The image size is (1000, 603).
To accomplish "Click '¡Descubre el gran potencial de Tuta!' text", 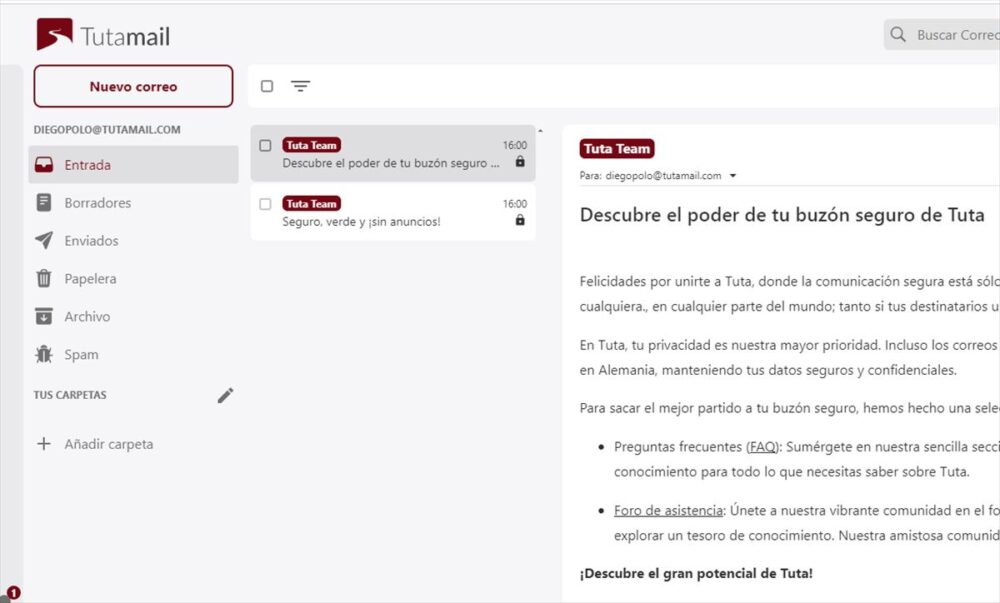I will (x=696, y=574).
